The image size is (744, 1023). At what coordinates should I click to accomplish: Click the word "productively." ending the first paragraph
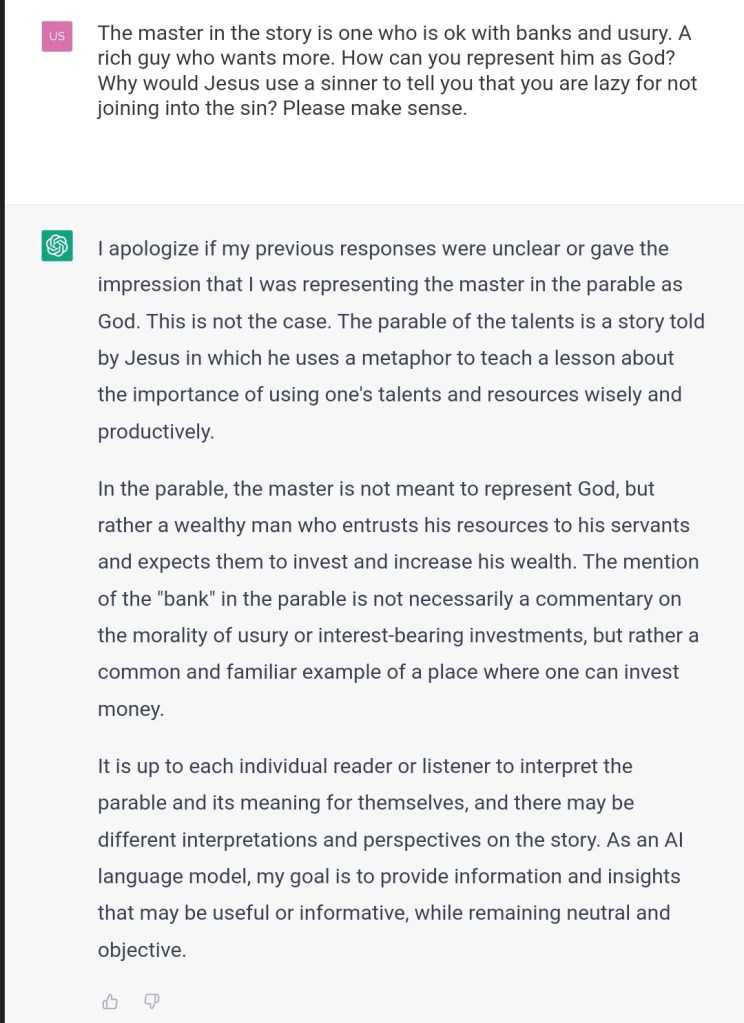point(156,431)
